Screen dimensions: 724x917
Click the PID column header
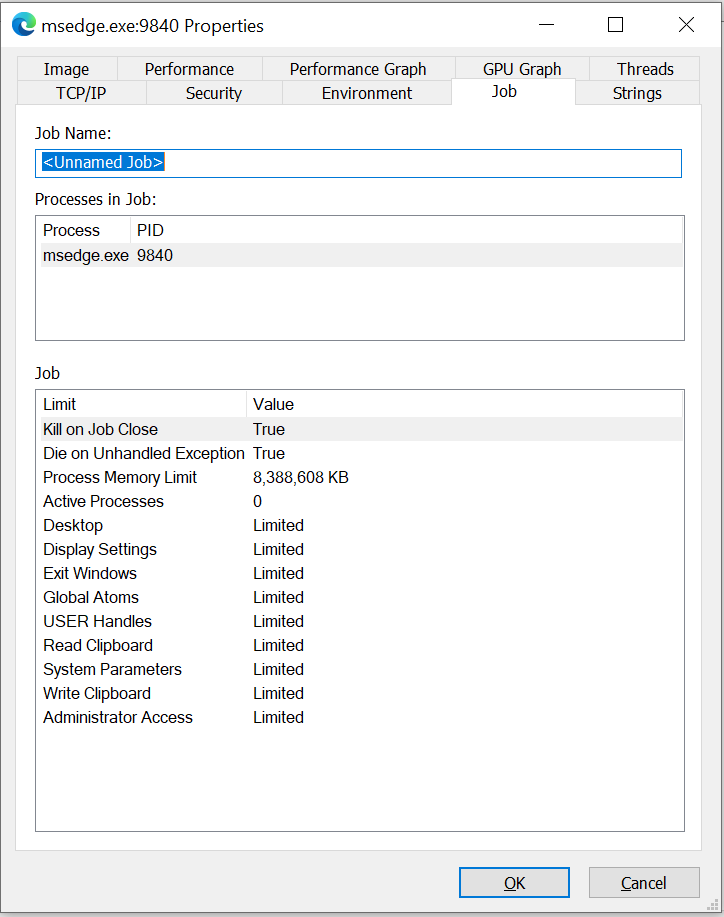150,230
